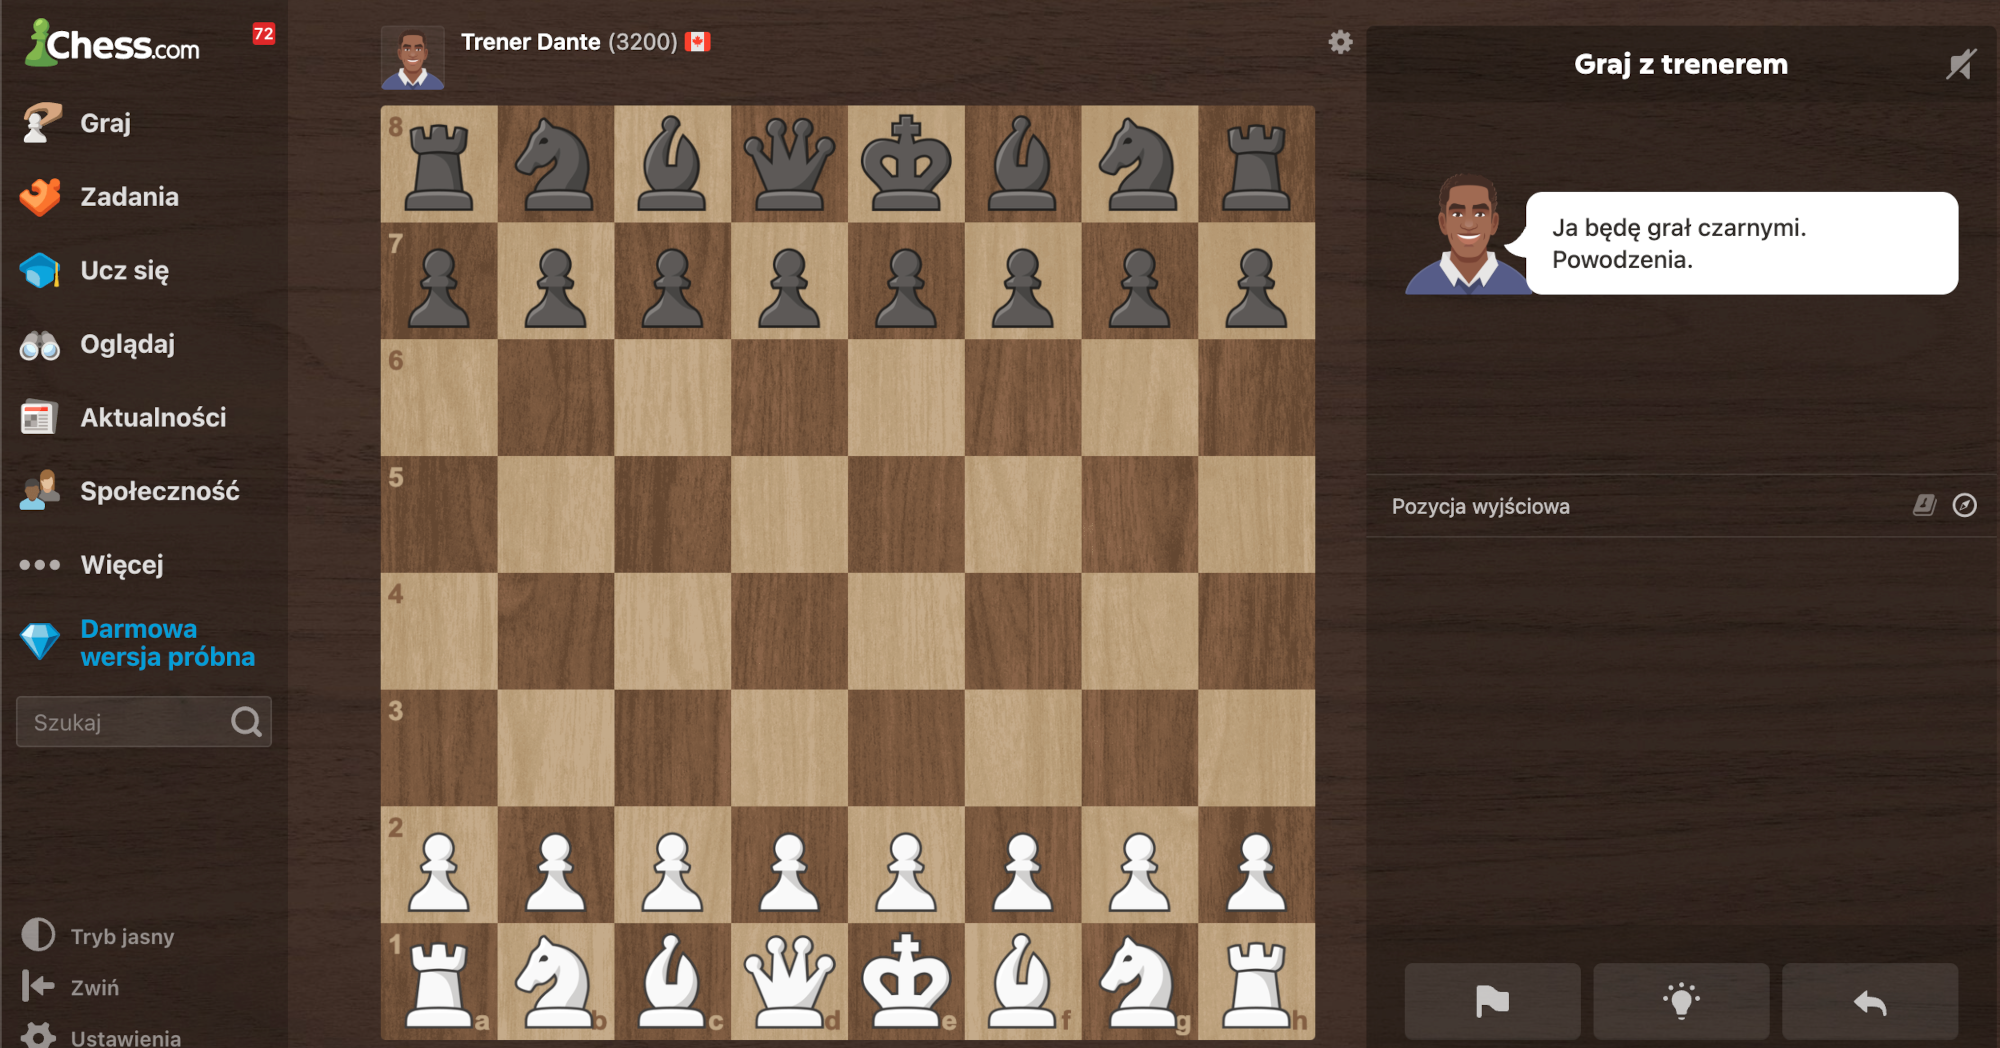The image size is (2000, 1048).
Task: Click the Darmowa wersja próbna link
Action: (x=166, y=642)
